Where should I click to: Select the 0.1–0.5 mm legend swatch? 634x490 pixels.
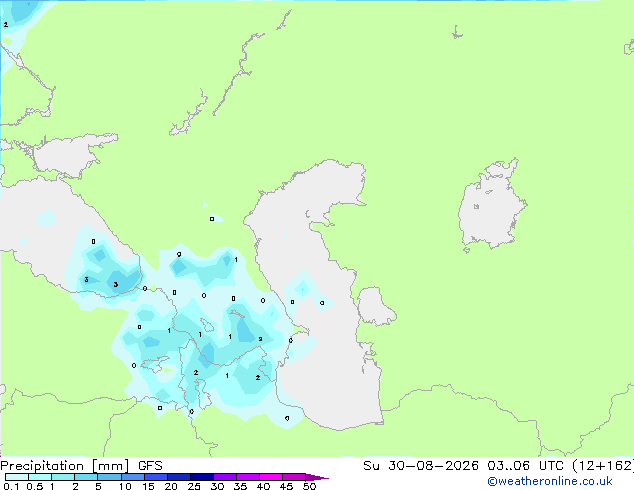pyautogui.click(x=17, y=477)
